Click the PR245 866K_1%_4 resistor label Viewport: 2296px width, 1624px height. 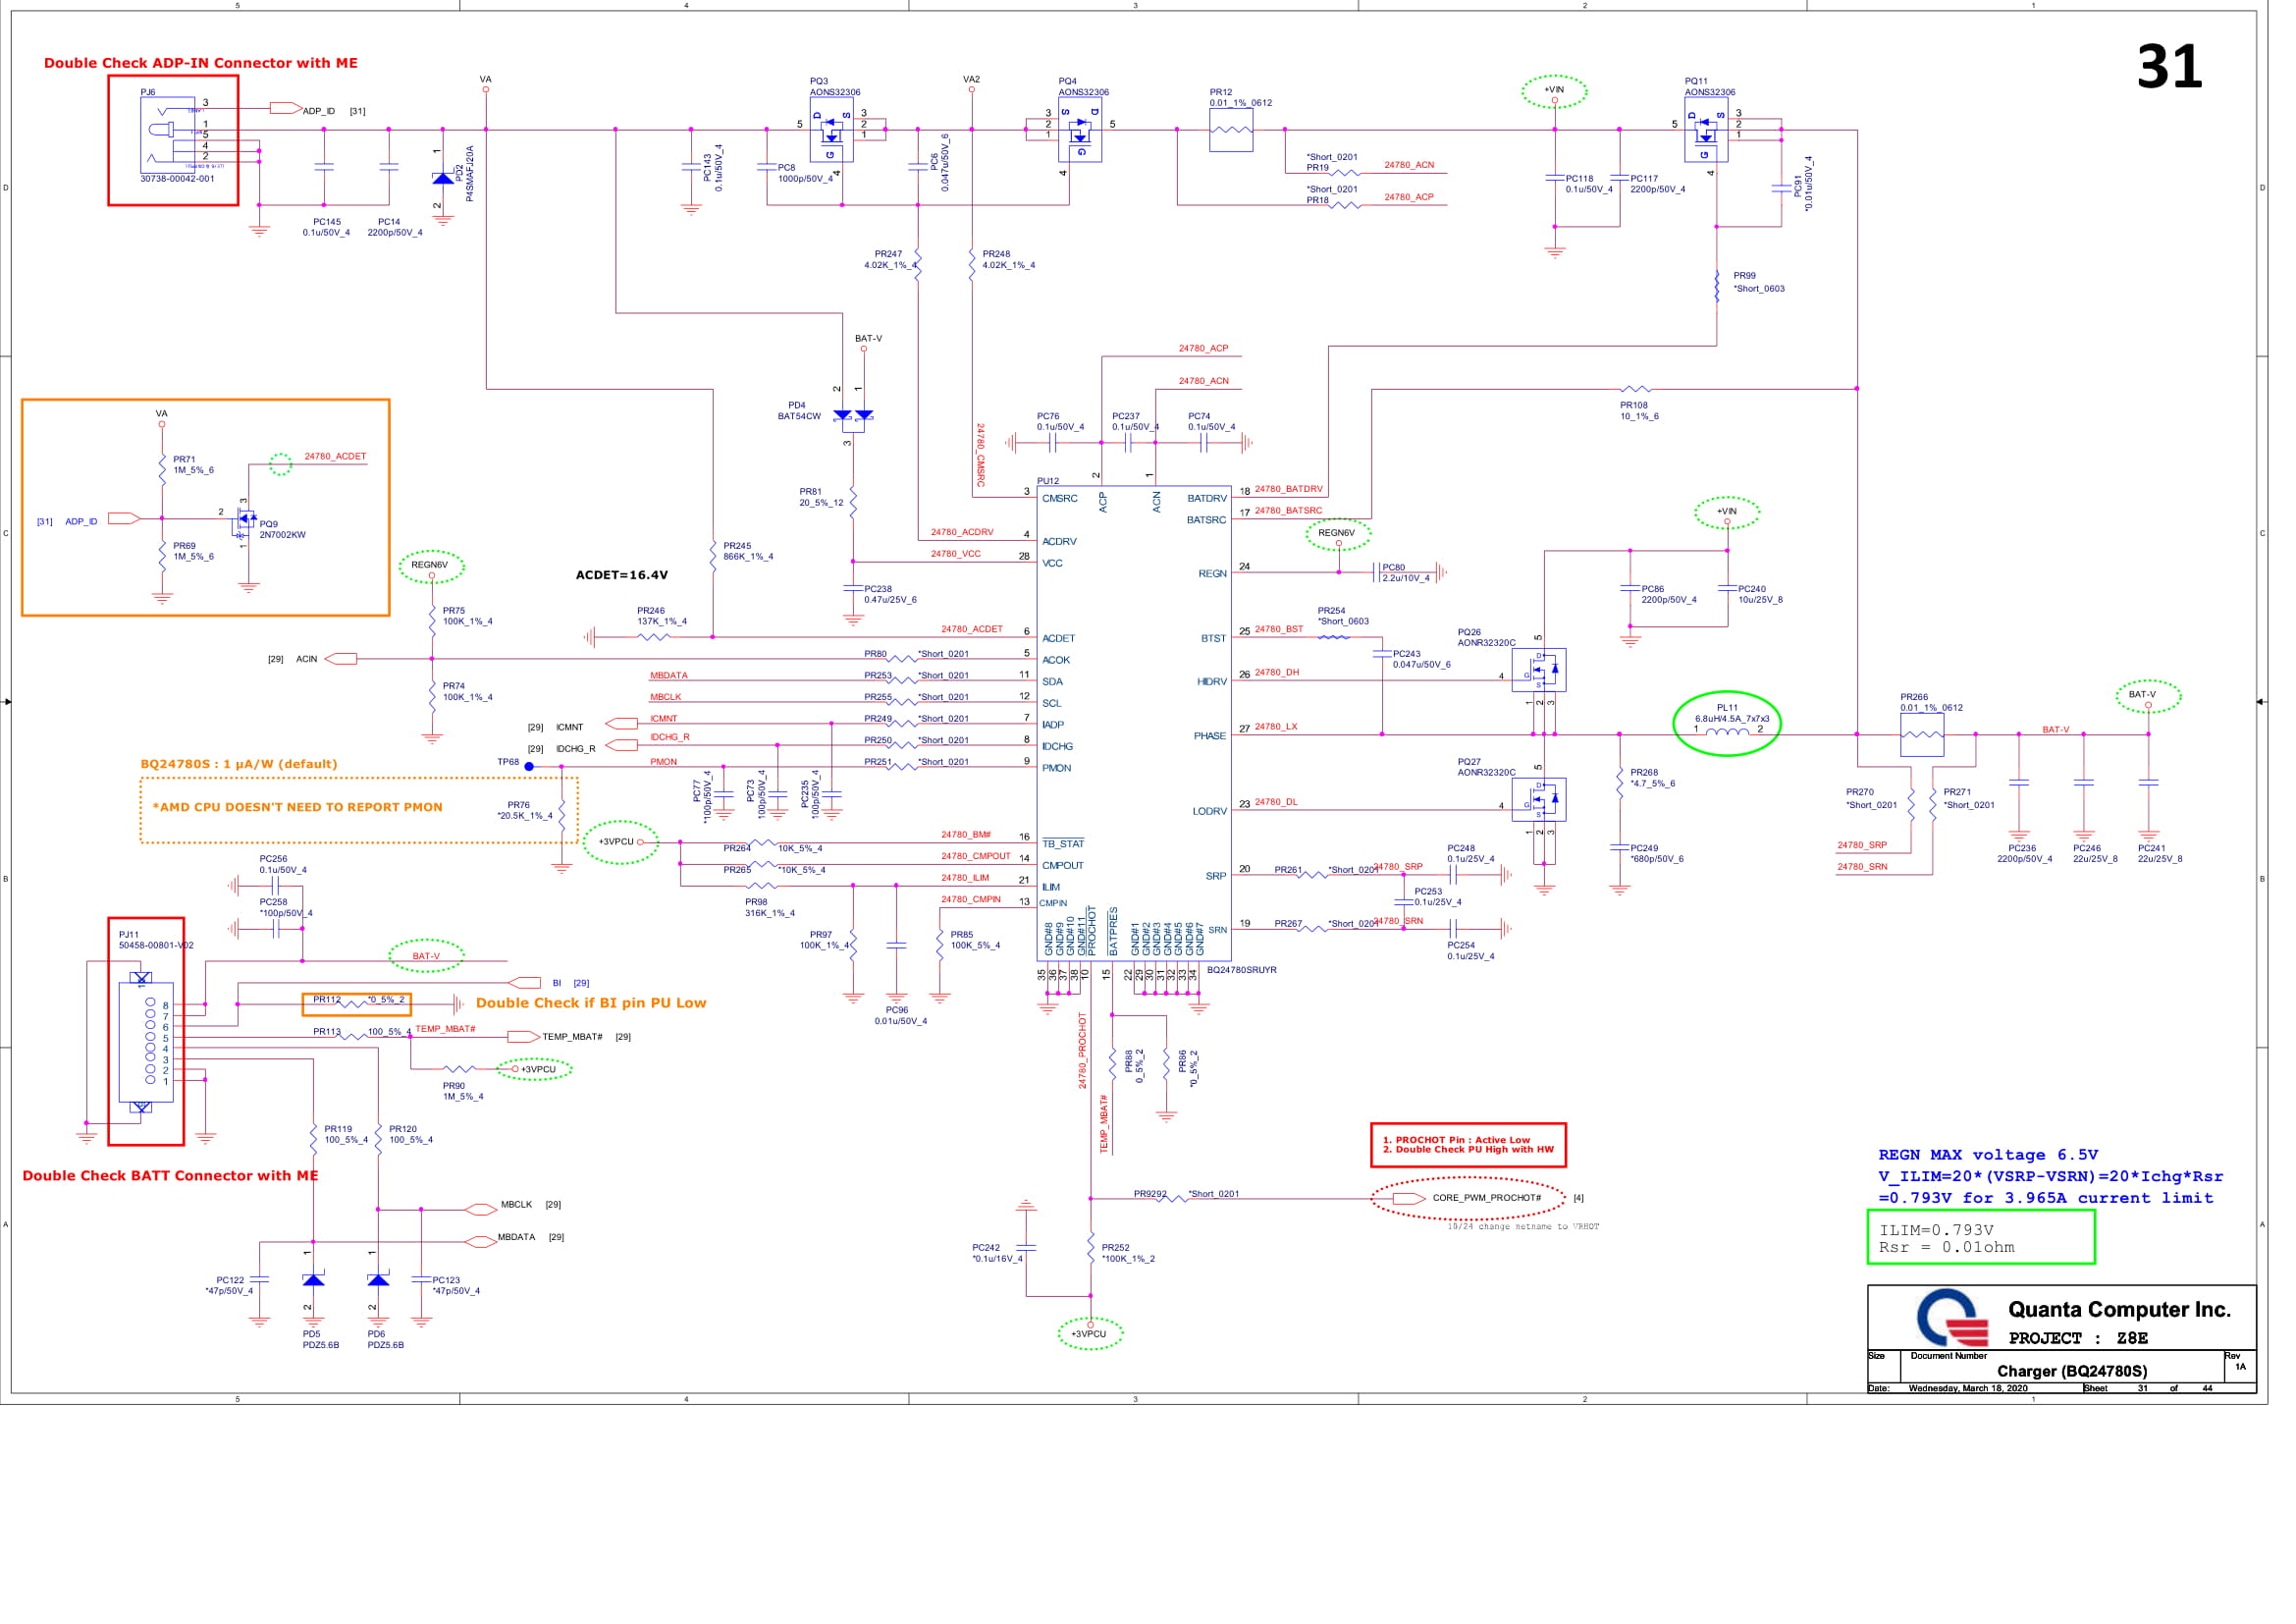click(748, 551)
